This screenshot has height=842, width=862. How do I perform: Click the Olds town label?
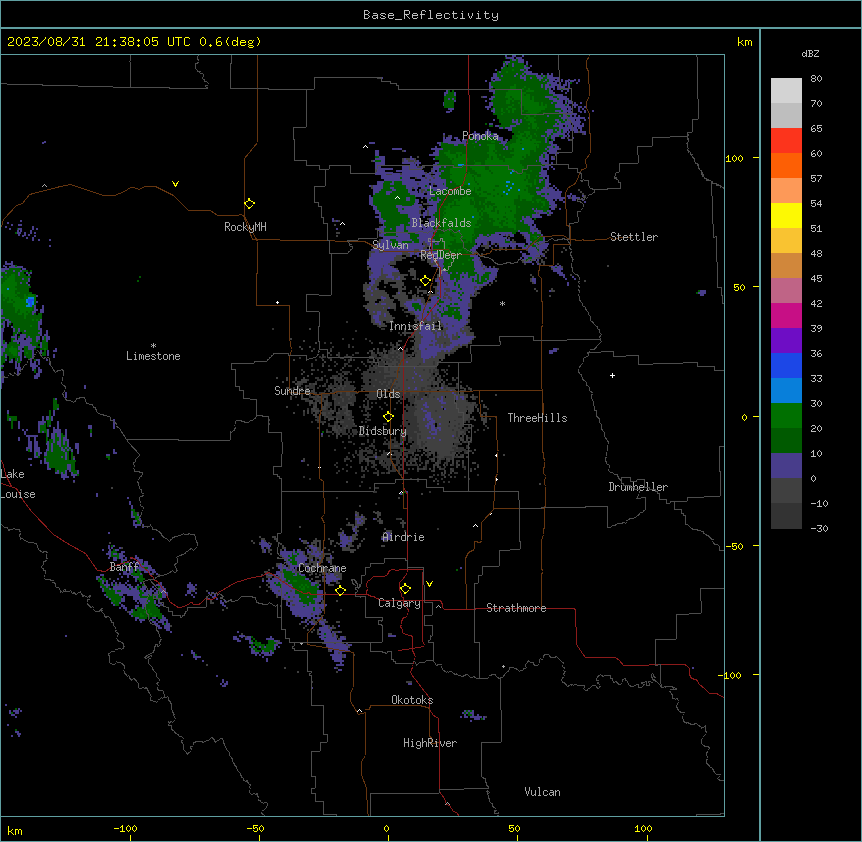coord(388,394)
